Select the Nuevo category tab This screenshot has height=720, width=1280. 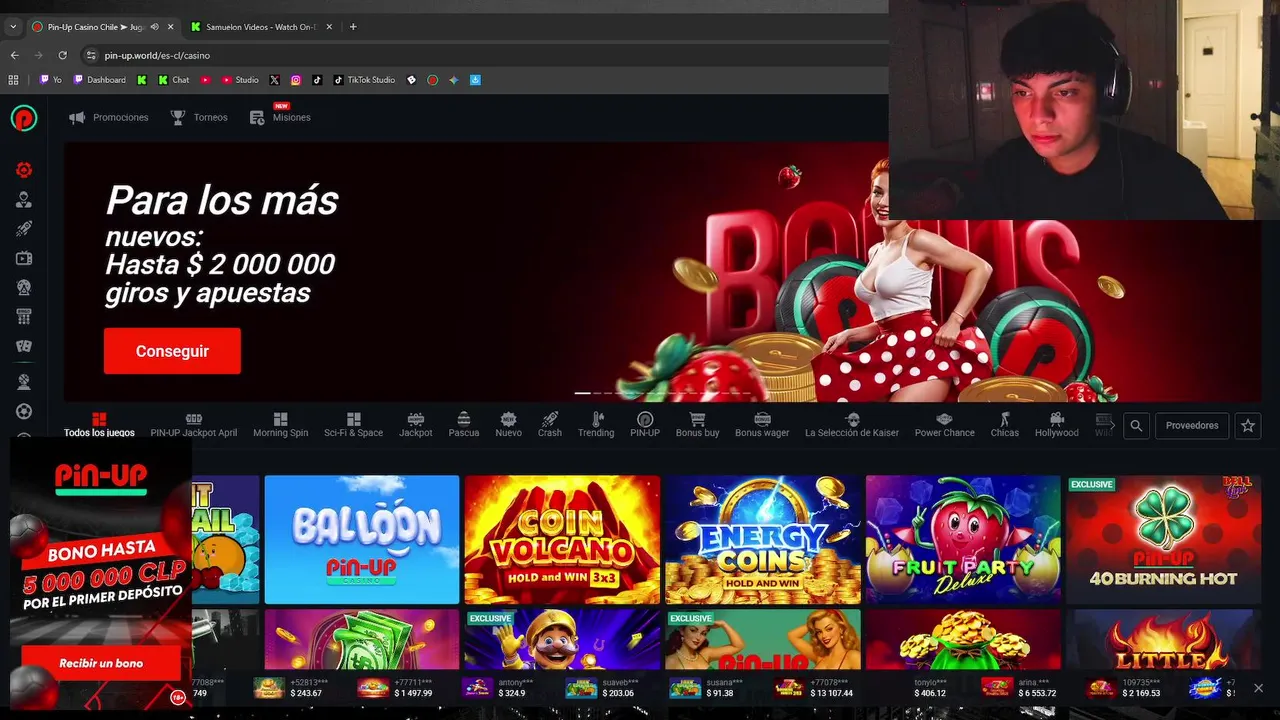coord(508,425)
